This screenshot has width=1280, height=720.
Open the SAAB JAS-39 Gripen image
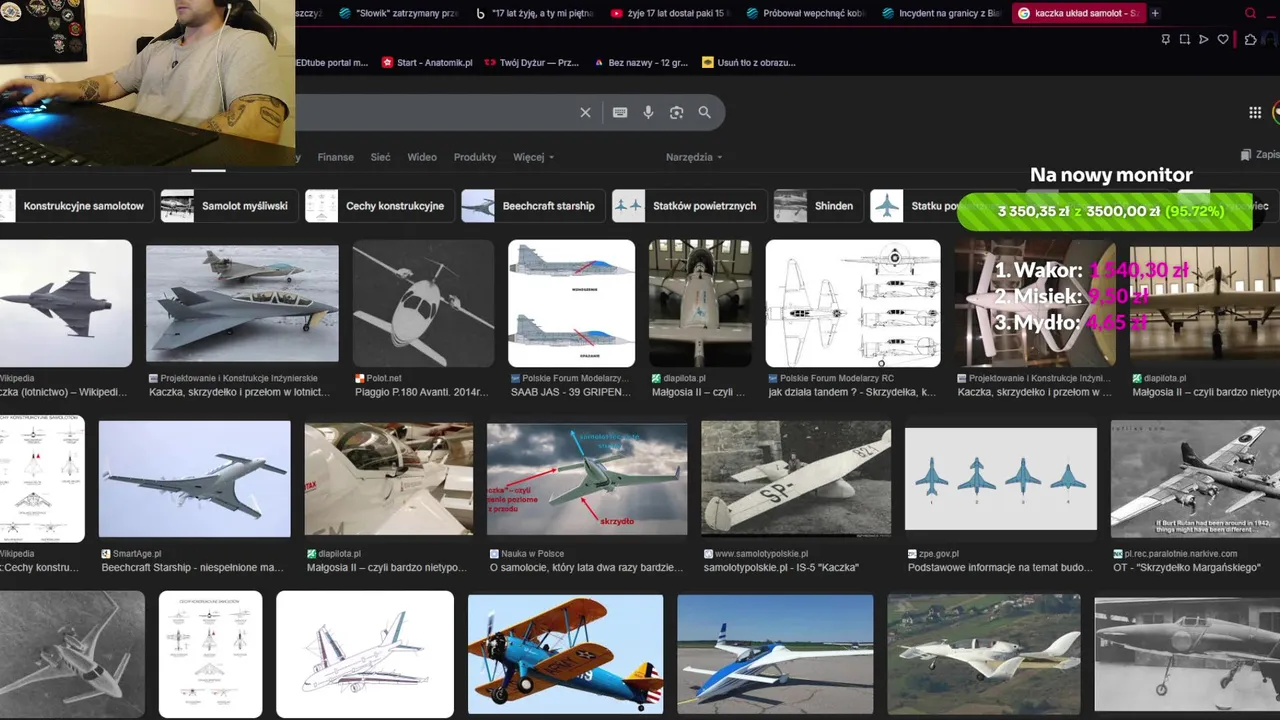point(571,303)
